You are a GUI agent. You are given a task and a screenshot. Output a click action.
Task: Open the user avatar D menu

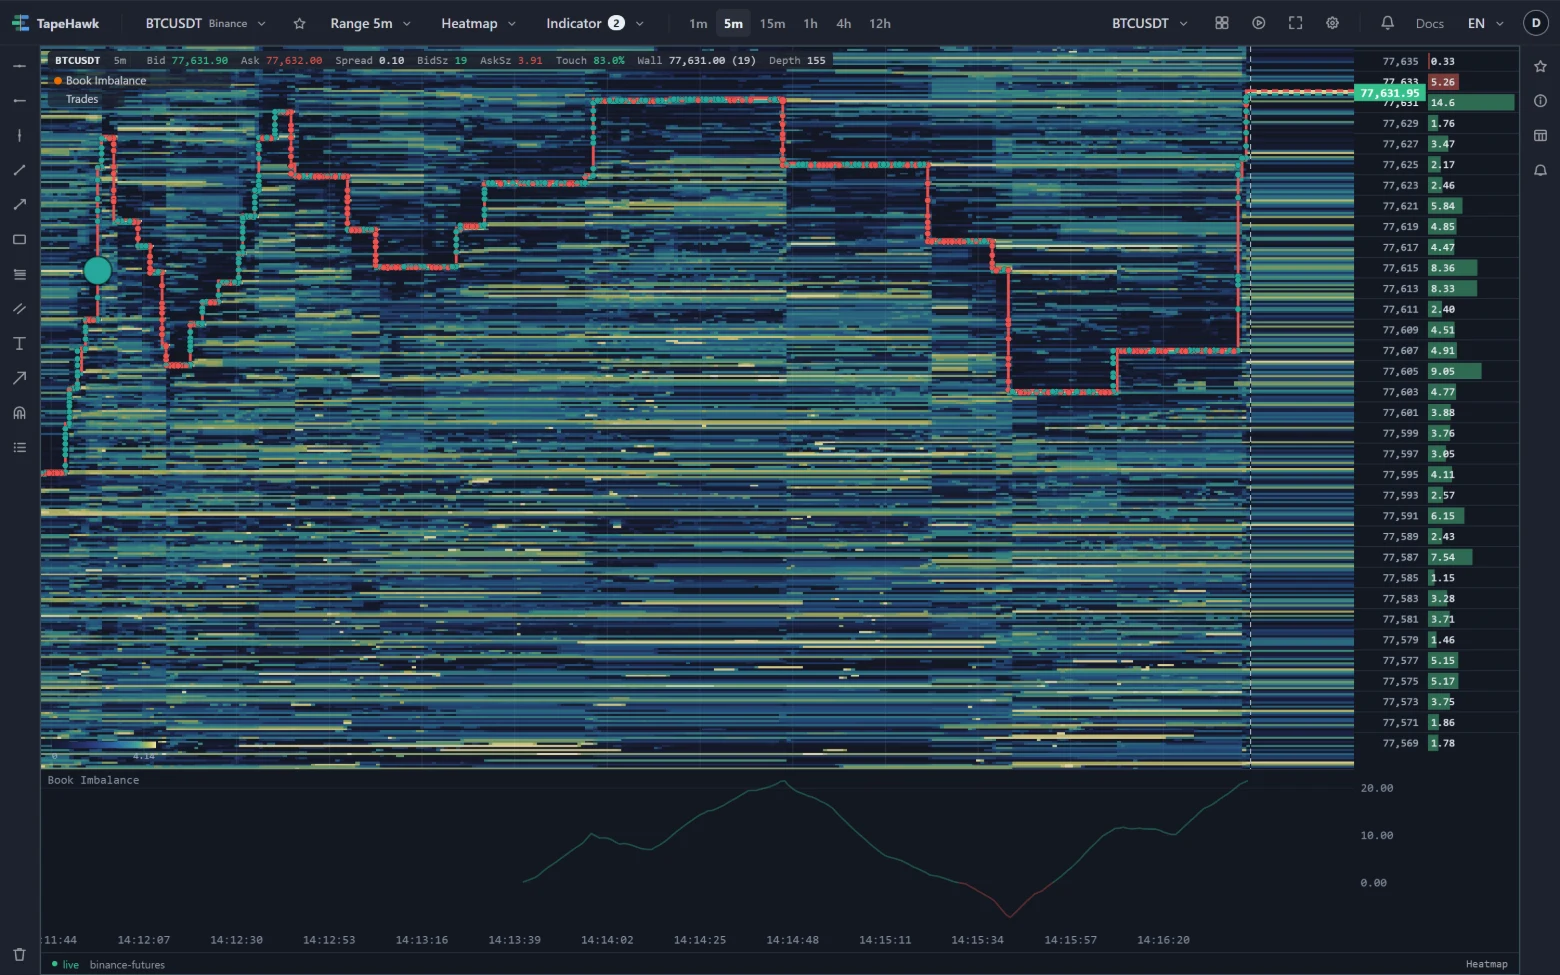tap(1536, 23)
